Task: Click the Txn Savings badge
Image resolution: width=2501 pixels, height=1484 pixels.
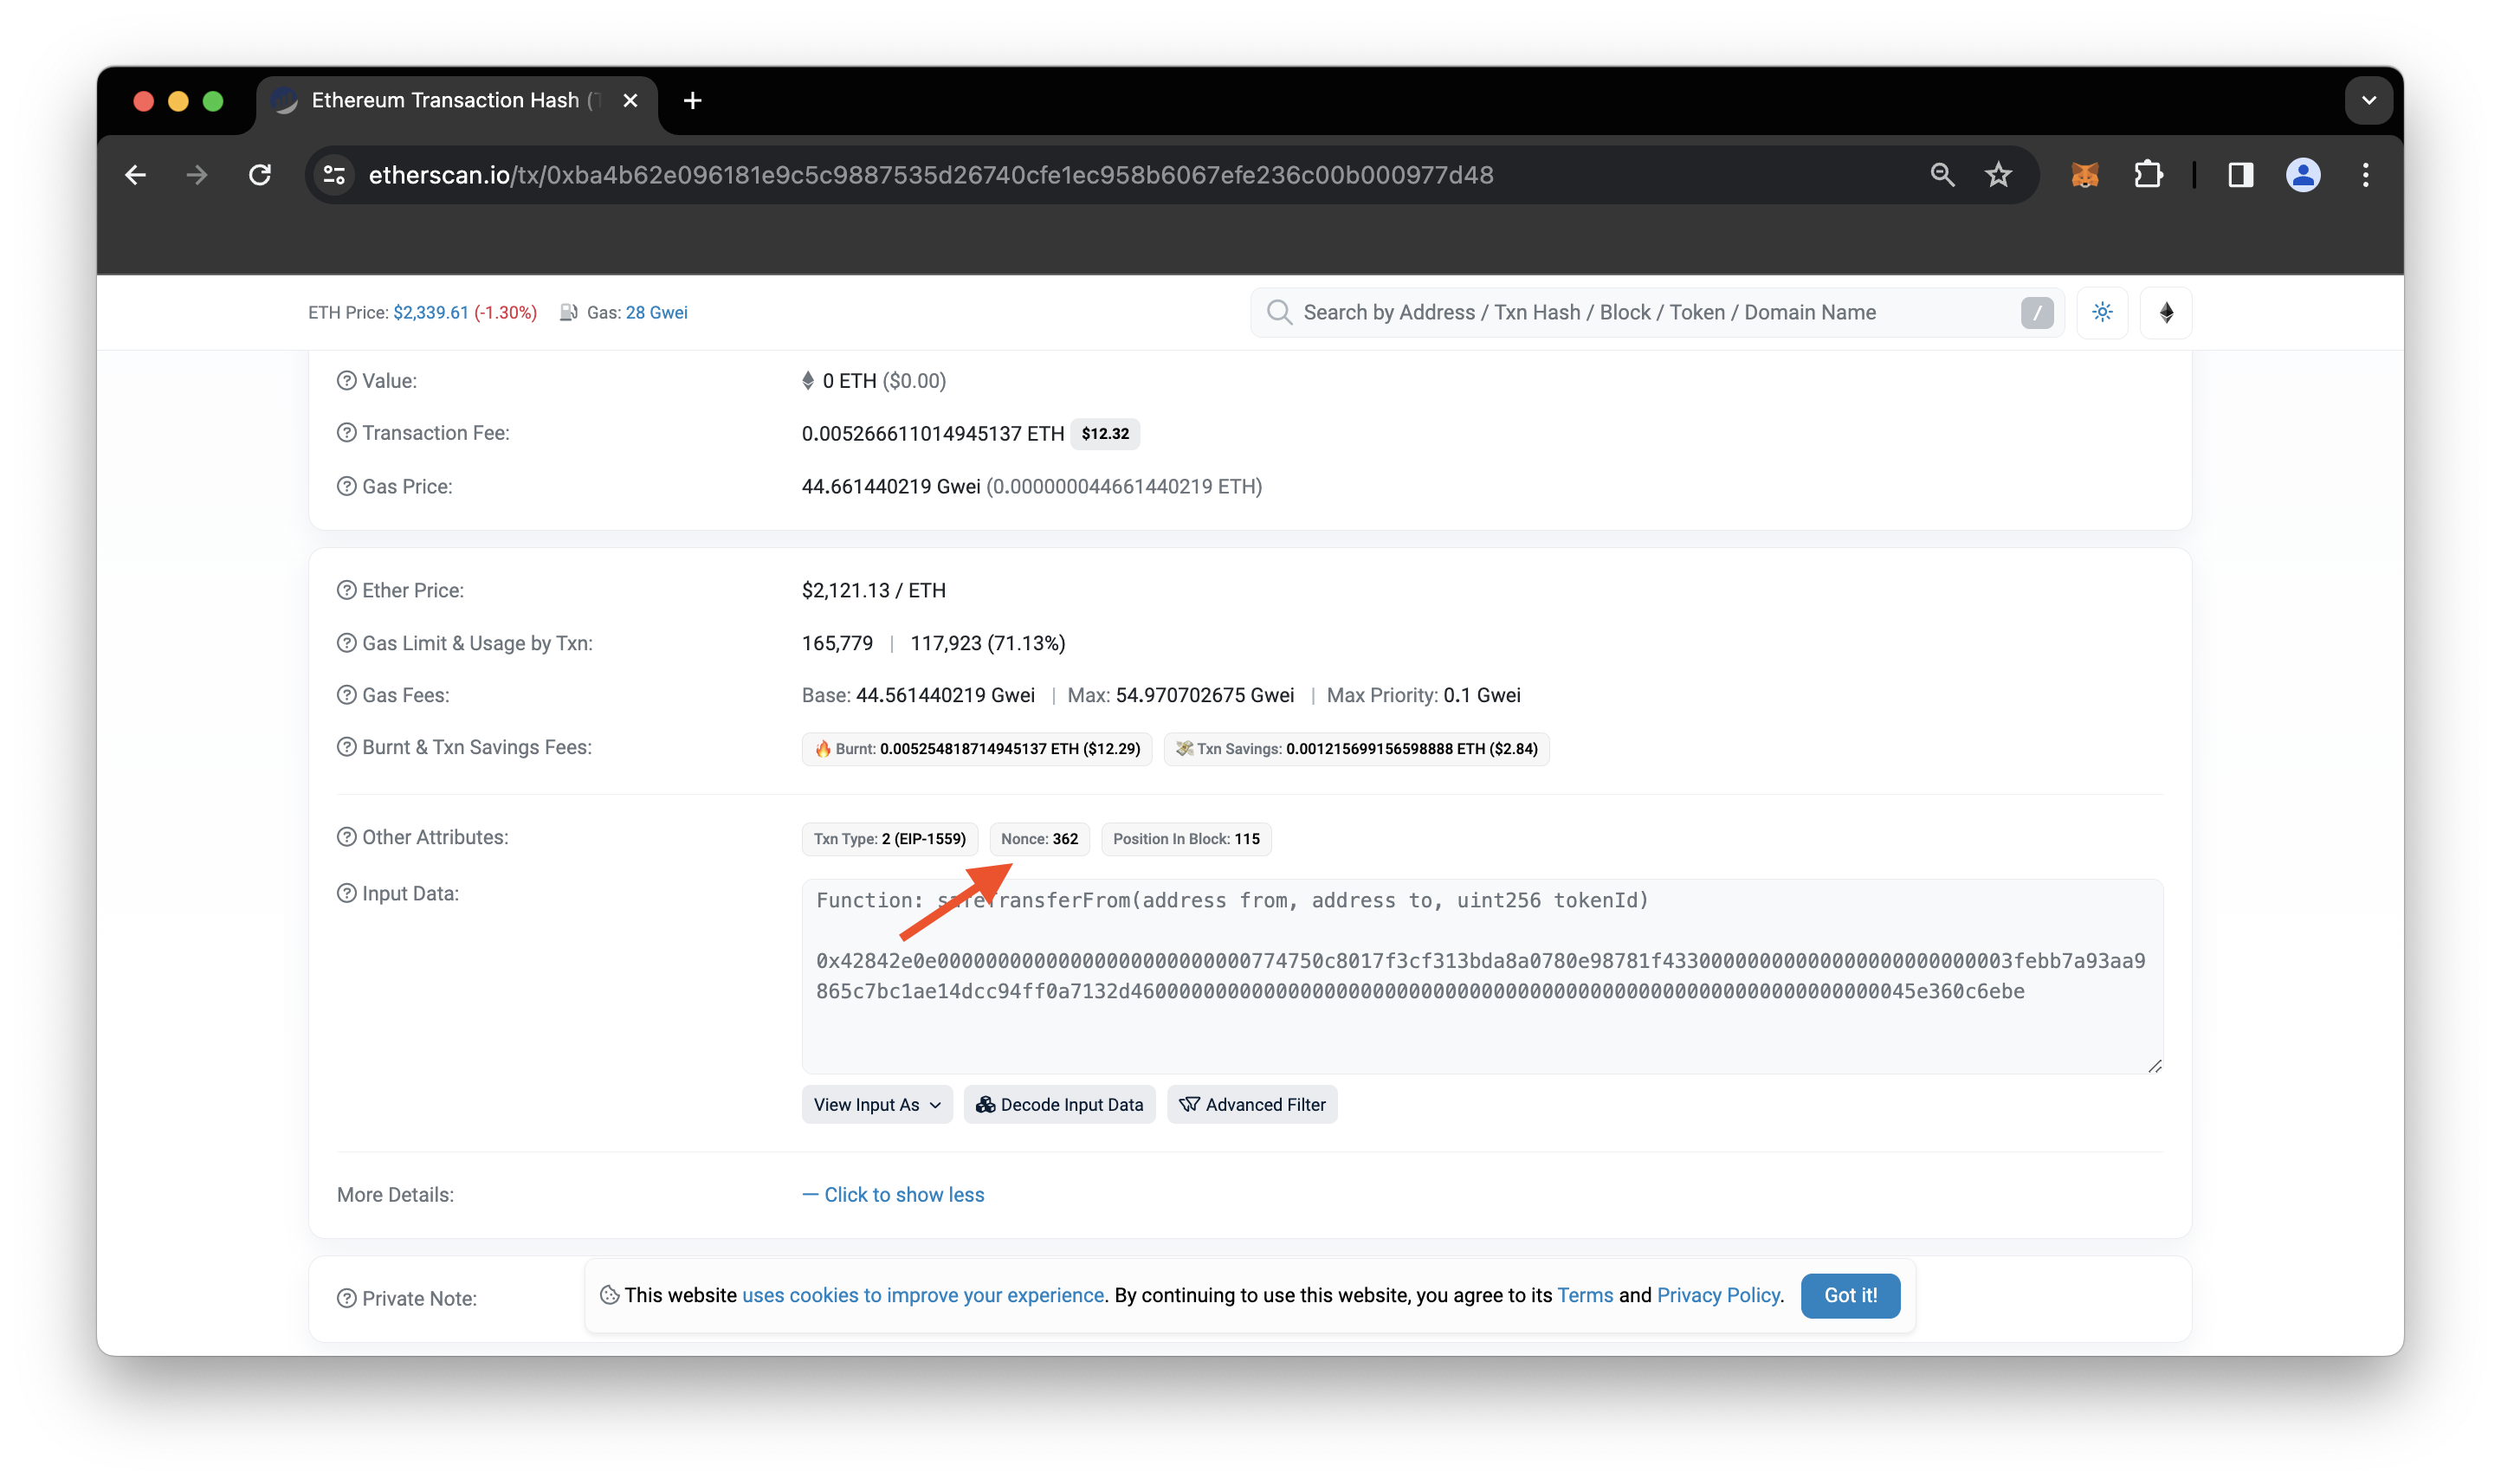Action: pyautogui.click(x=1356, y=749)
